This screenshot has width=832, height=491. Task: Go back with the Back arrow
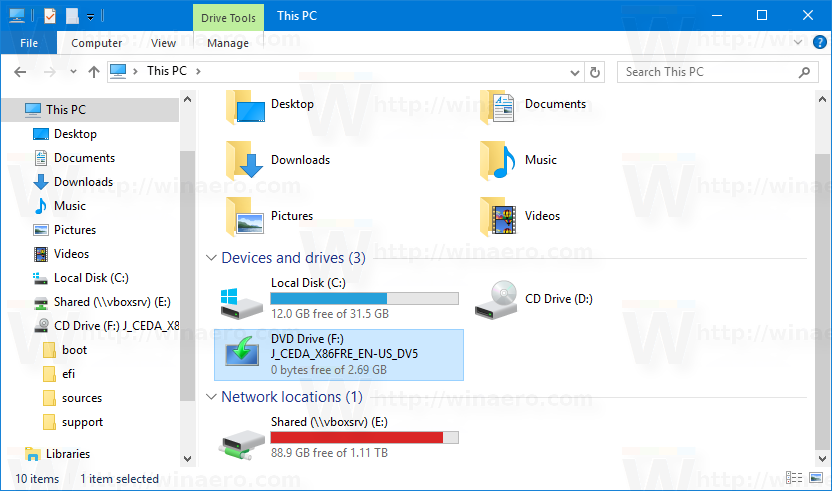pos(20,72)
